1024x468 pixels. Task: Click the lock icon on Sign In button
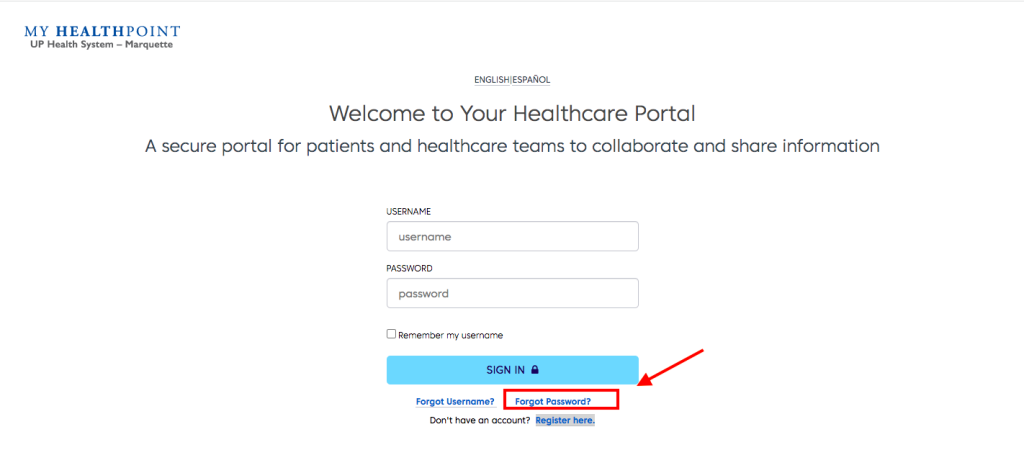point(535,369)
